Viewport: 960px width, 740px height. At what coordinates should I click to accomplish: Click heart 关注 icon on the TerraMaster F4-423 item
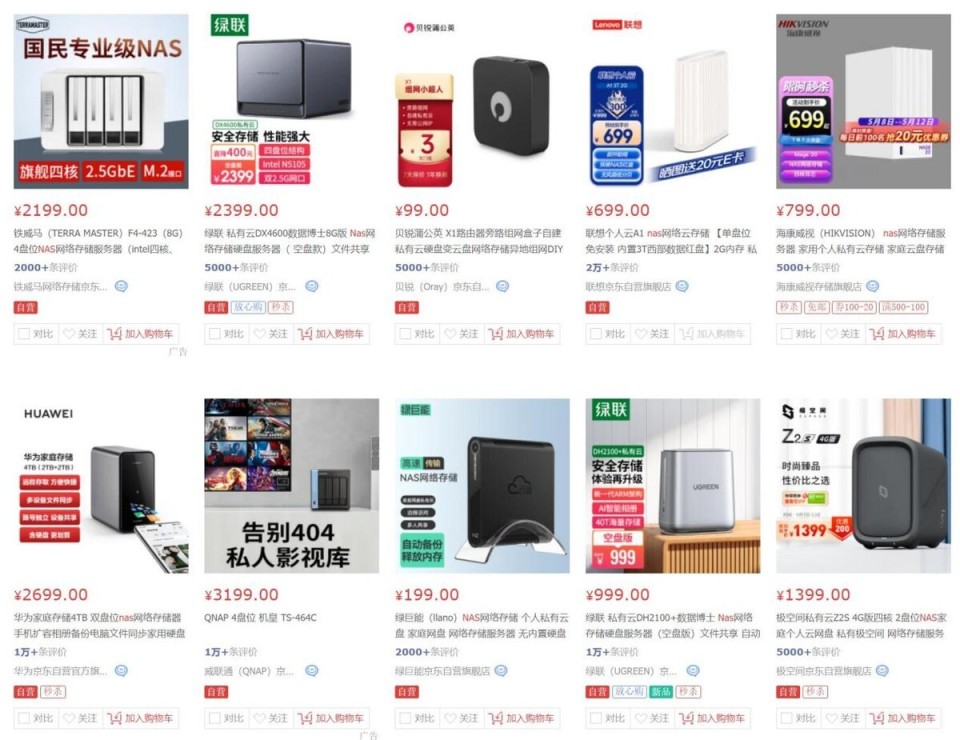point(69,334)
